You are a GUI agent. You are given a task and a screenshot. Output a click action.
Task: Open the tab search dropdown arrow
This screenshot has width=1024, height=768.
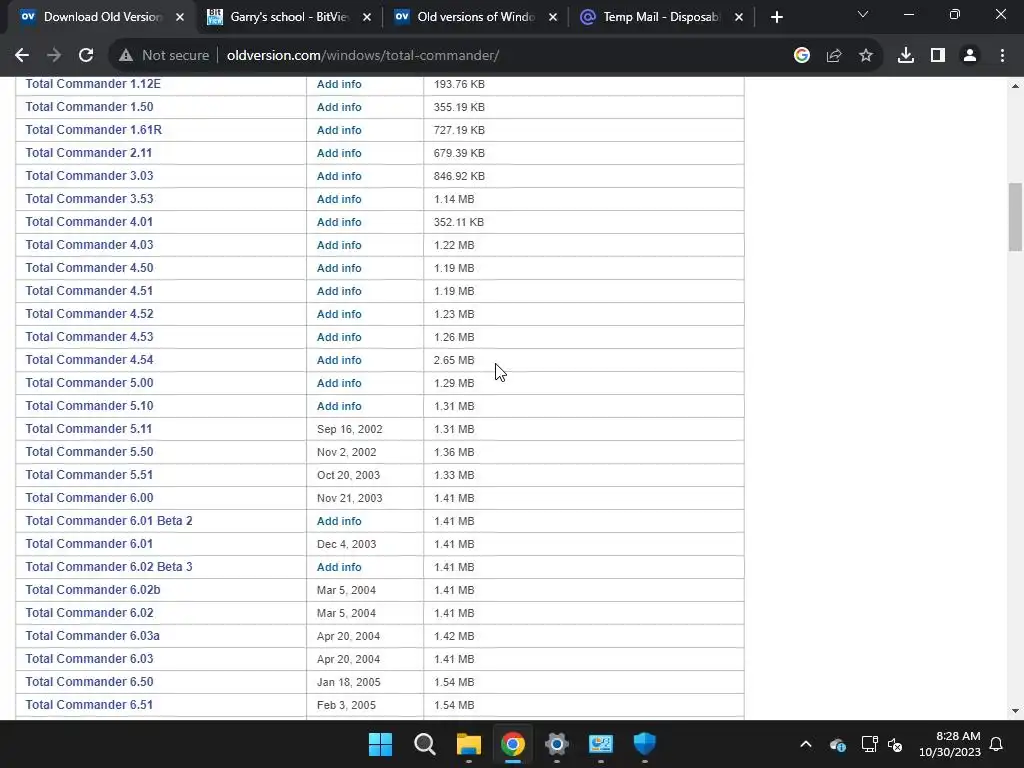(x=863, y=14)
